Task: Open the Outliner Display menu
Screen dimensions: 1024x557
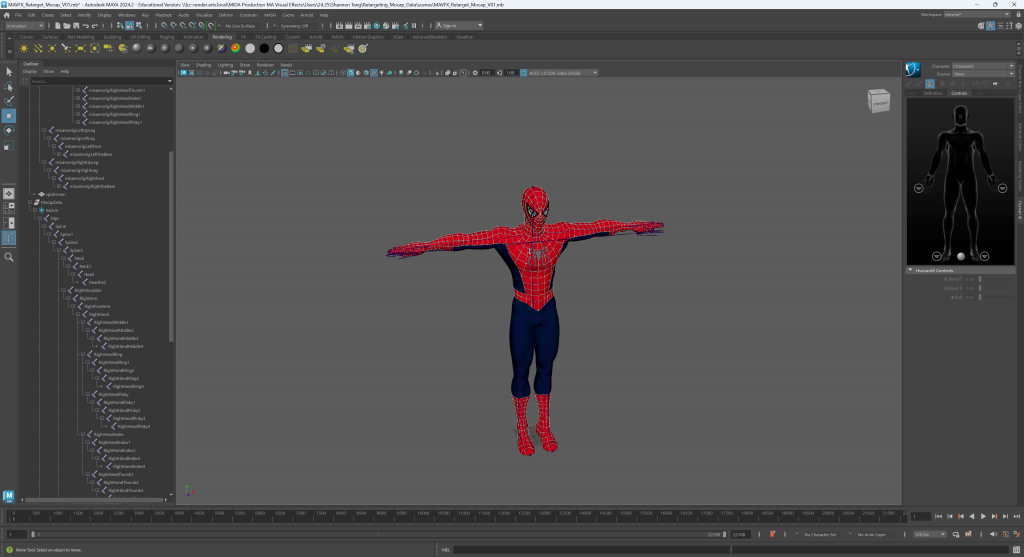Action: pyautogui.click(x=30, y=72)
